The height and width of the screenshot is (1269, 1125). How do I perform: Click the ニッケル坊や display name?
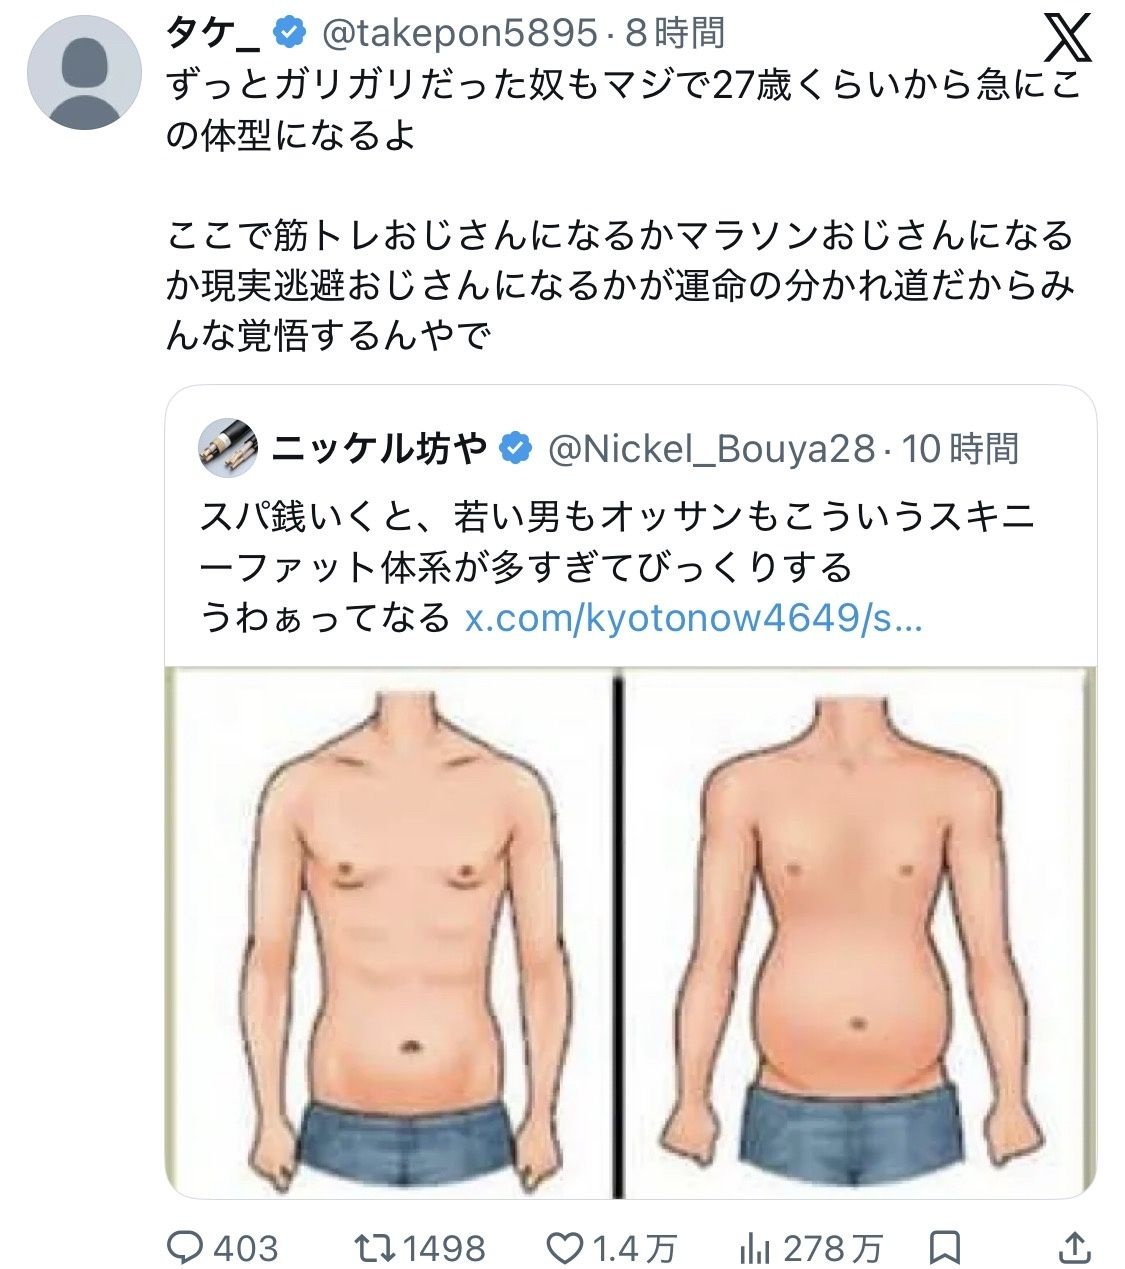[x=379, y=448]
